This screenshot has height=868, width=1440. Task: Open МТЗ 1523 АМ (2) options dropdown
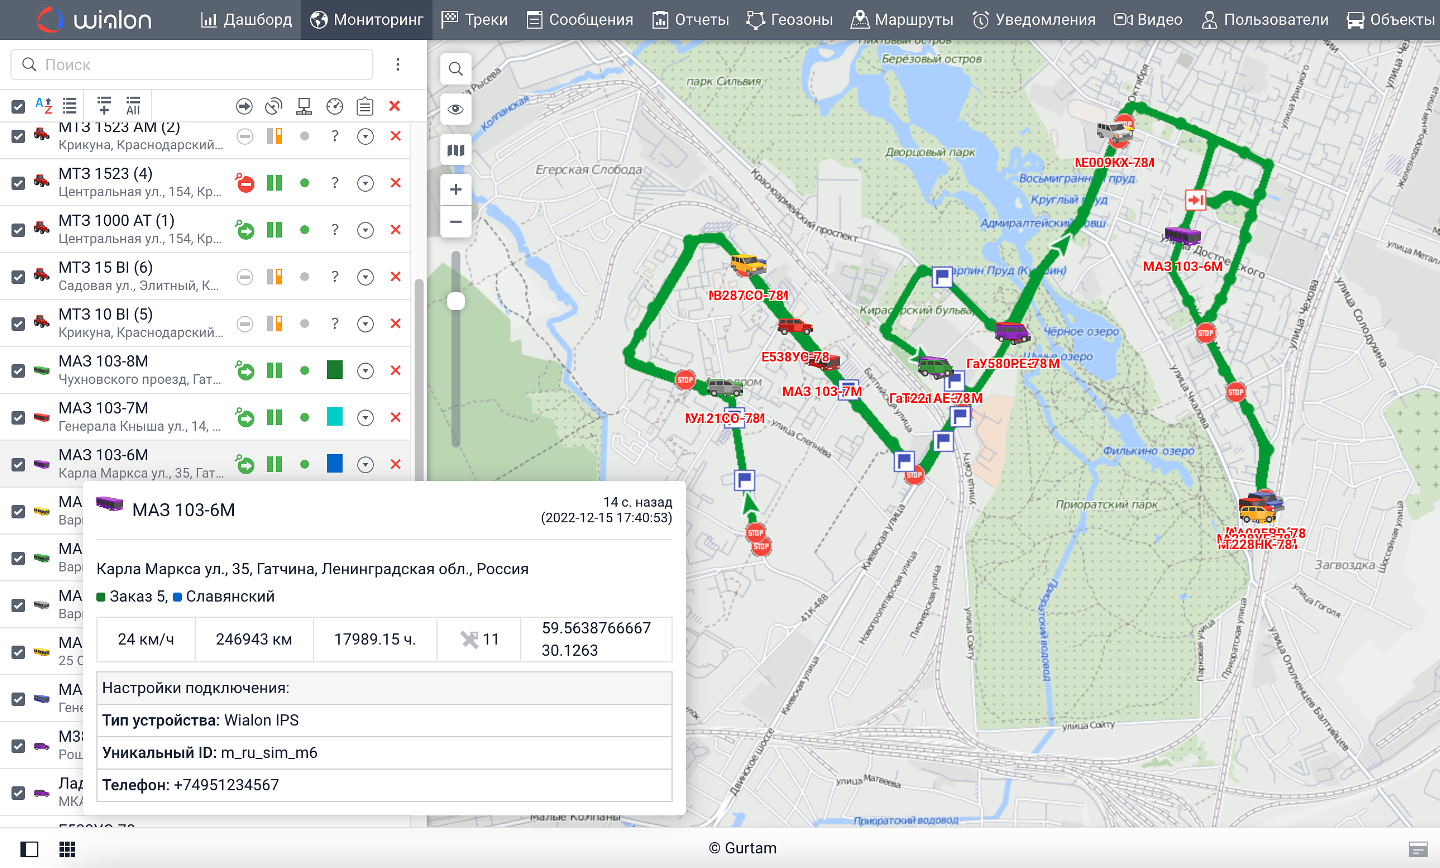coord(366,136)
